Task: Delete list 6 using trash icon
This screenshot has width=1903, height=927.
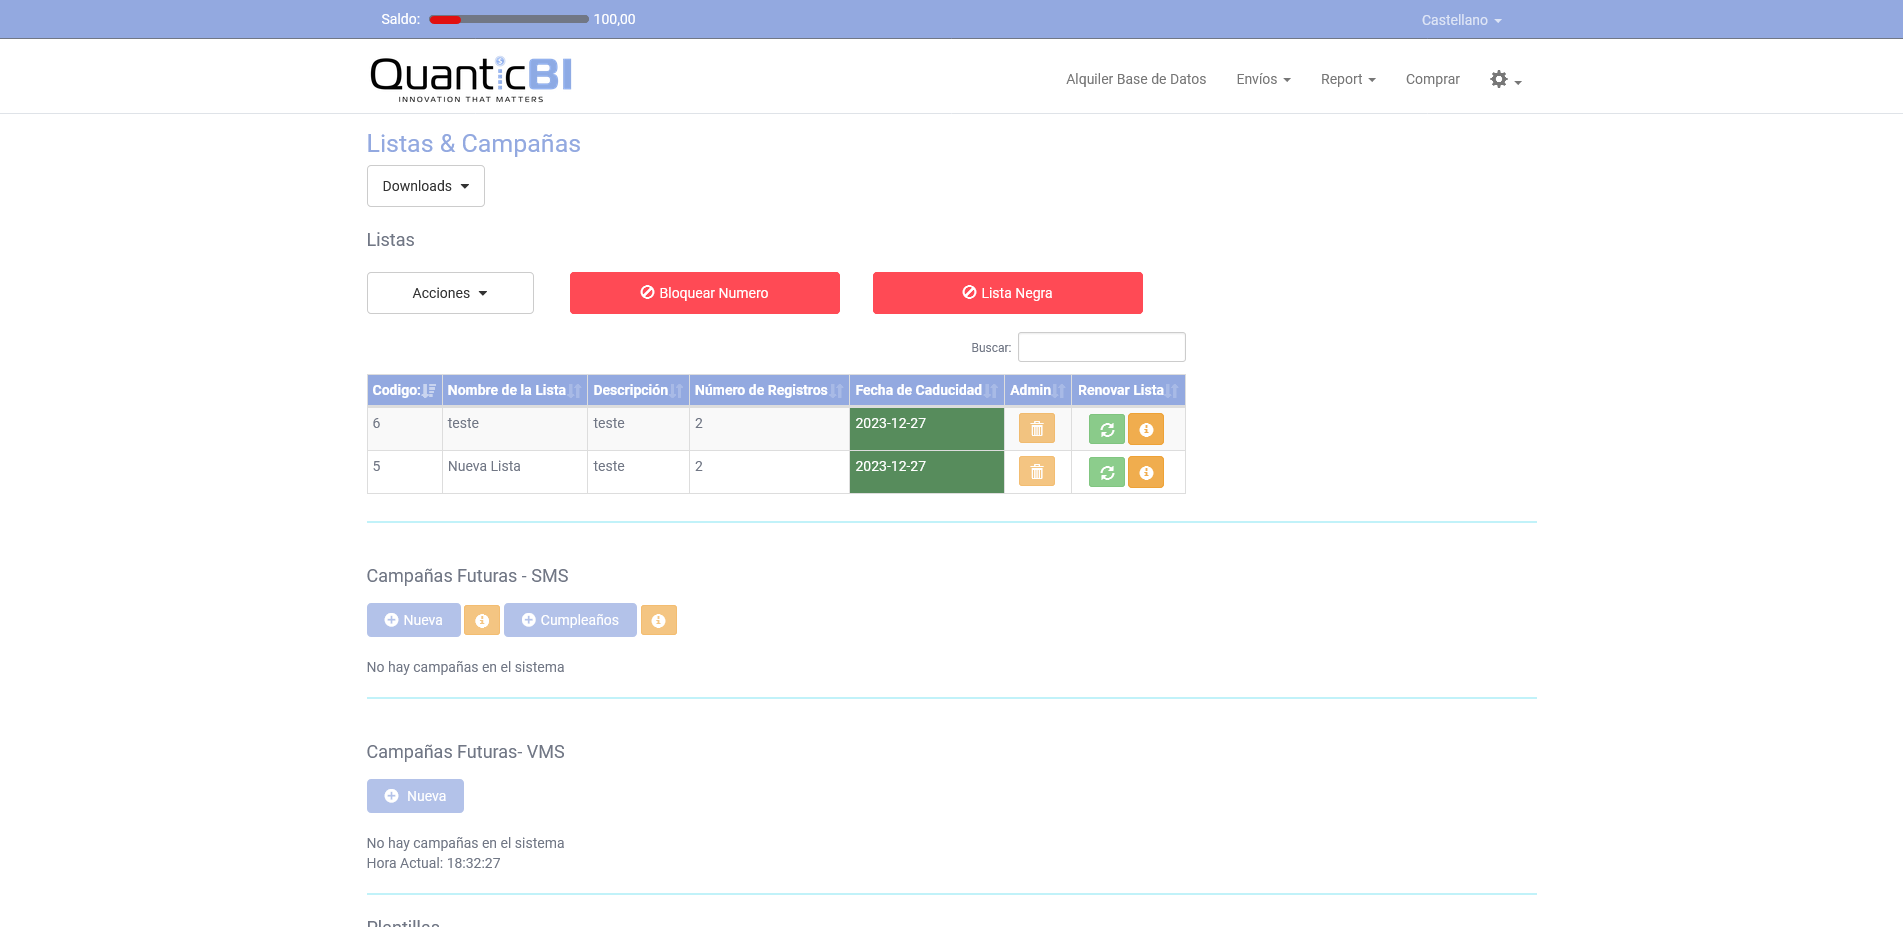Action: tap(1036, 429)
